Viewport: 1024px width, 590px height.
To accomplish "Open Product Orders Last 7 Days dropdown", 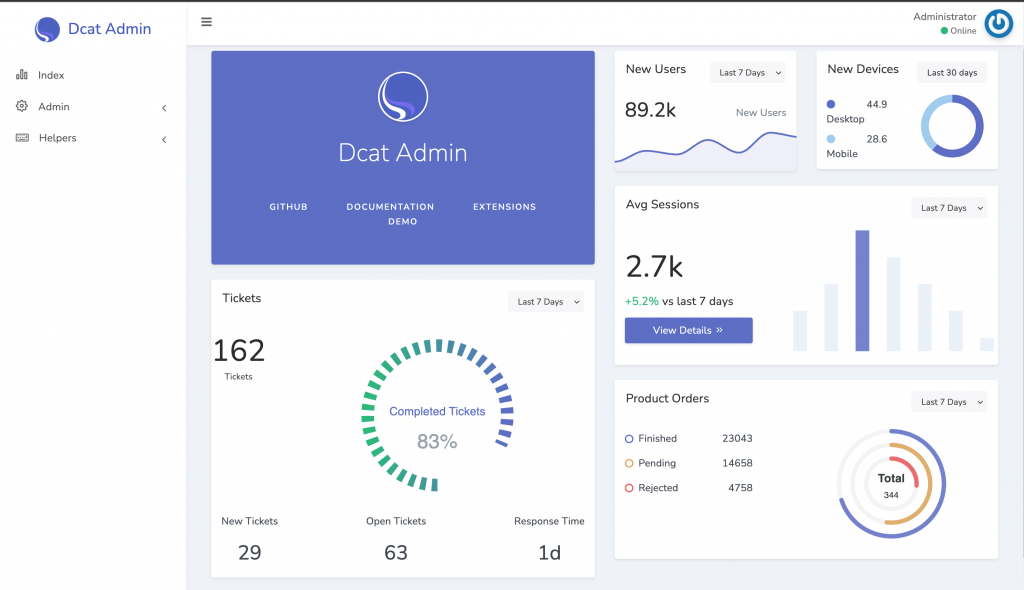I will click(949, 402).
